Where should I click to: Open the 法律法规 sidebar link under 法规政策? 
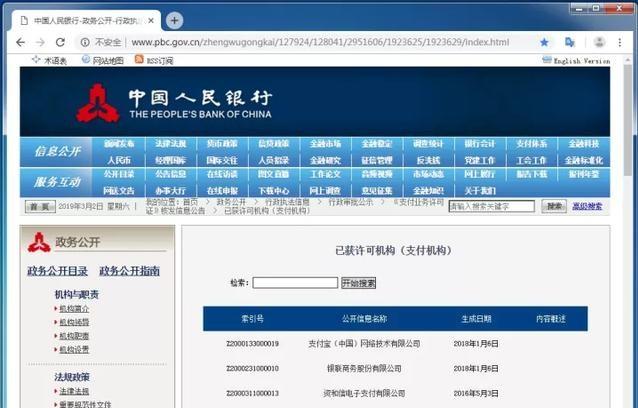tap(74, 391)
